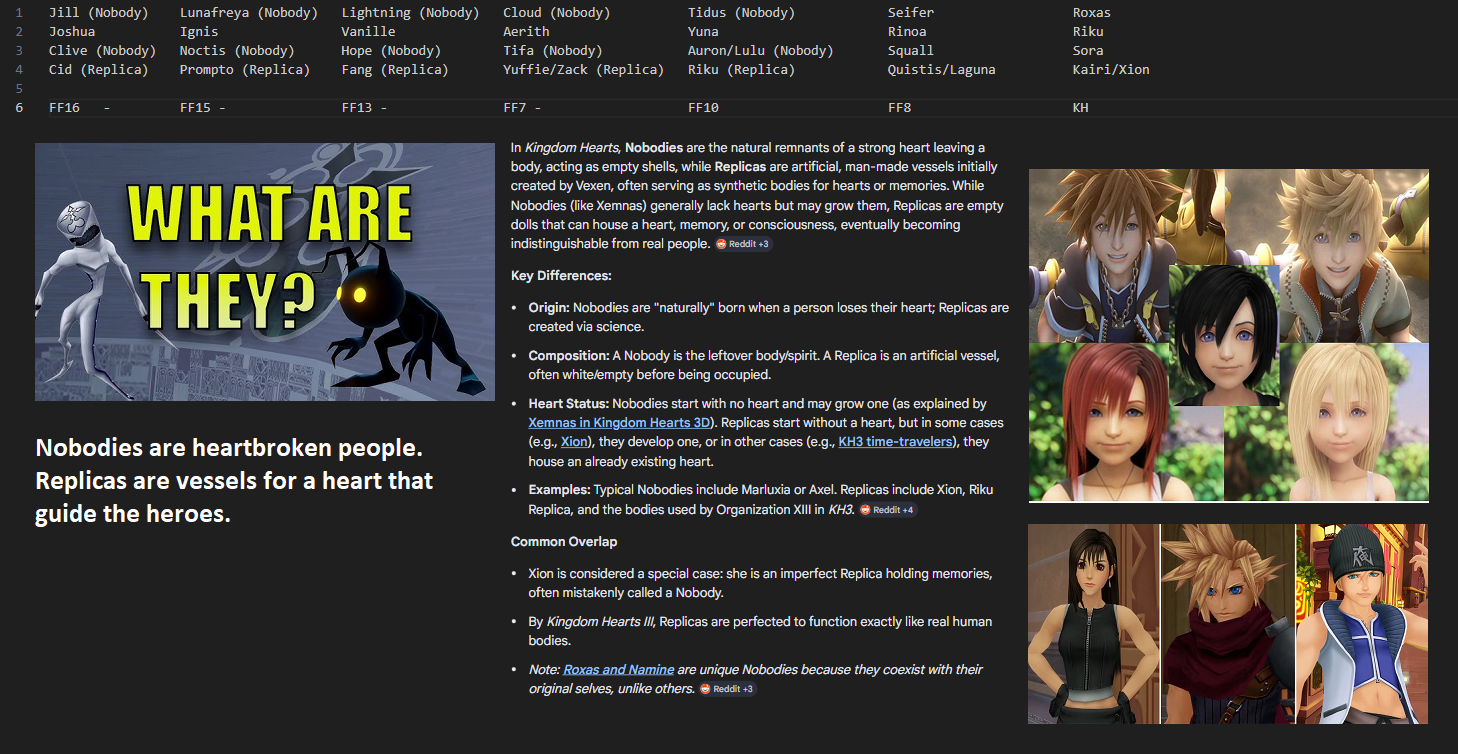The width and height of the screenshot is (1458, 754).
Task: Click the "Common Overlap" heading
Action: tap(564, 541)
